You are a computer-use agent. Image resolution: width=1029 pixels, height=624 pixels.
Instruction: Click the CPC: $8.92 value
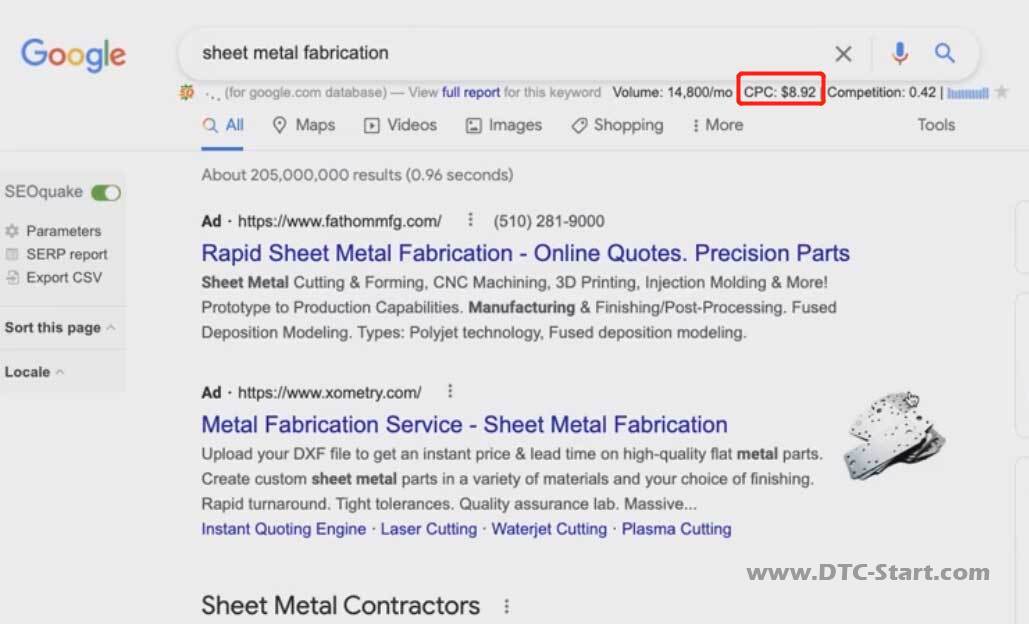click(x=780, y=93)
